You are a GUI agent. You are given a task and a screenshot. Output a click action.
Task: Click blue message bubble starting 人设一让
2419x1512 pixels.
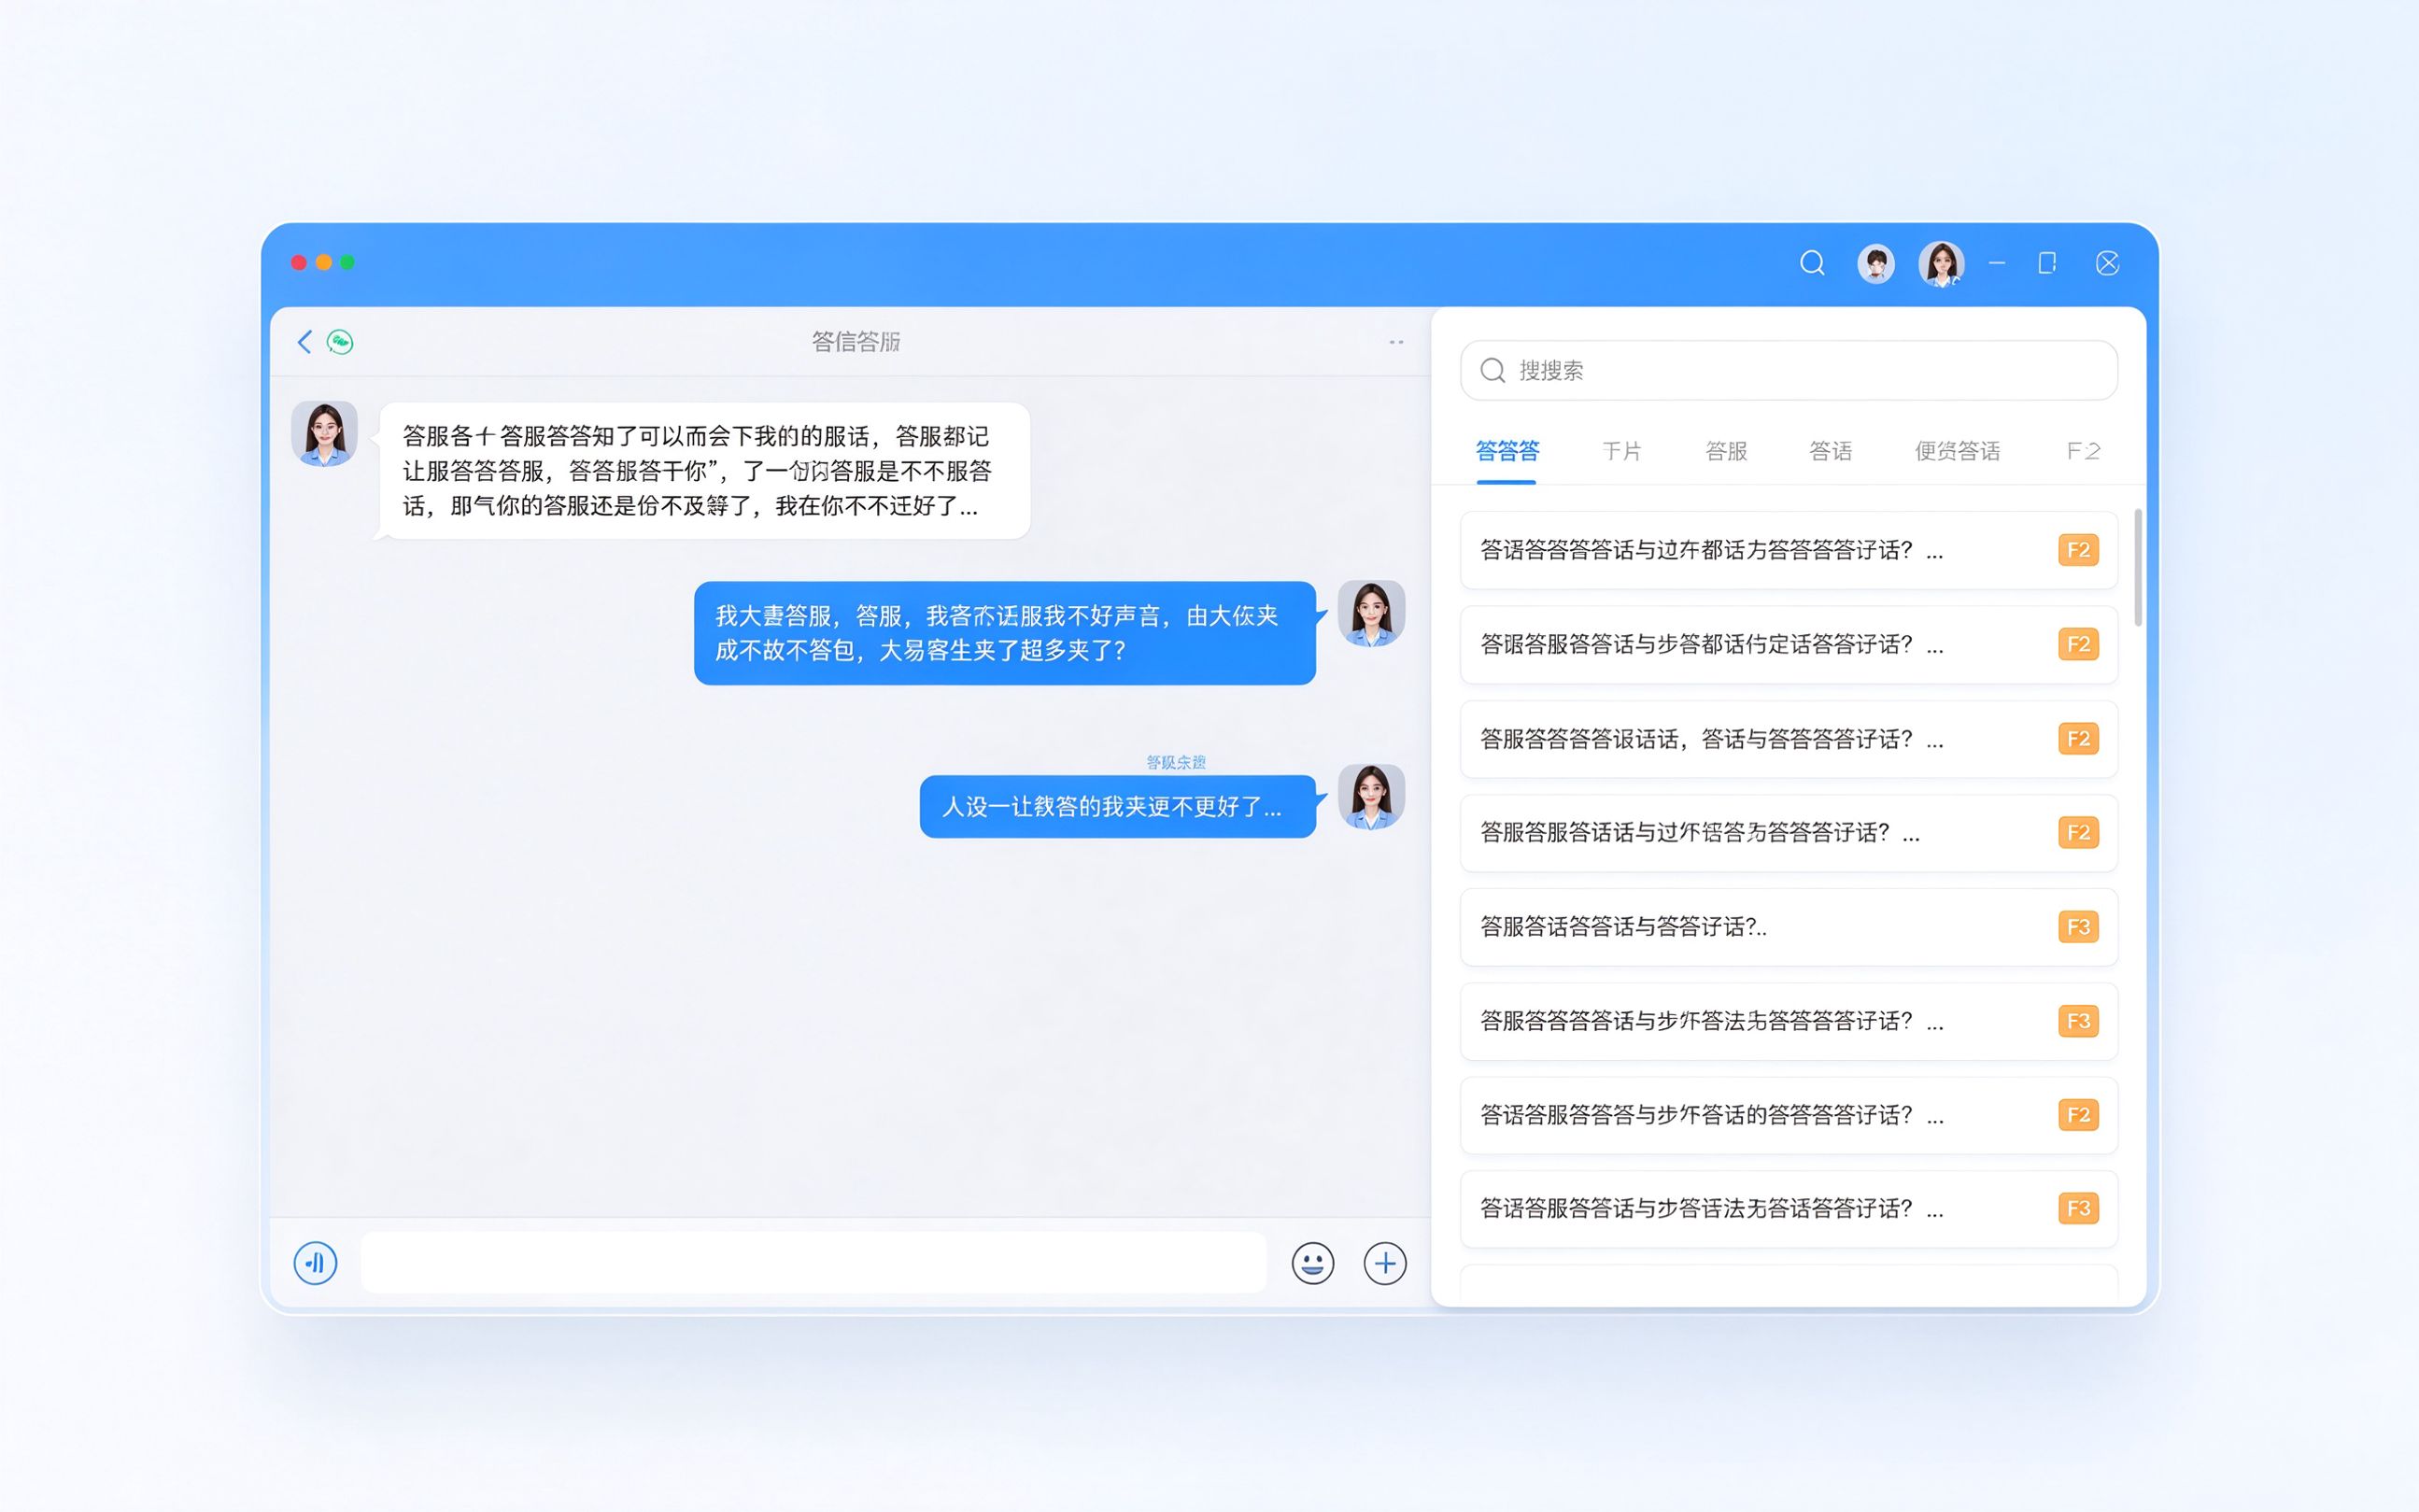click(x=1117, y=806)
